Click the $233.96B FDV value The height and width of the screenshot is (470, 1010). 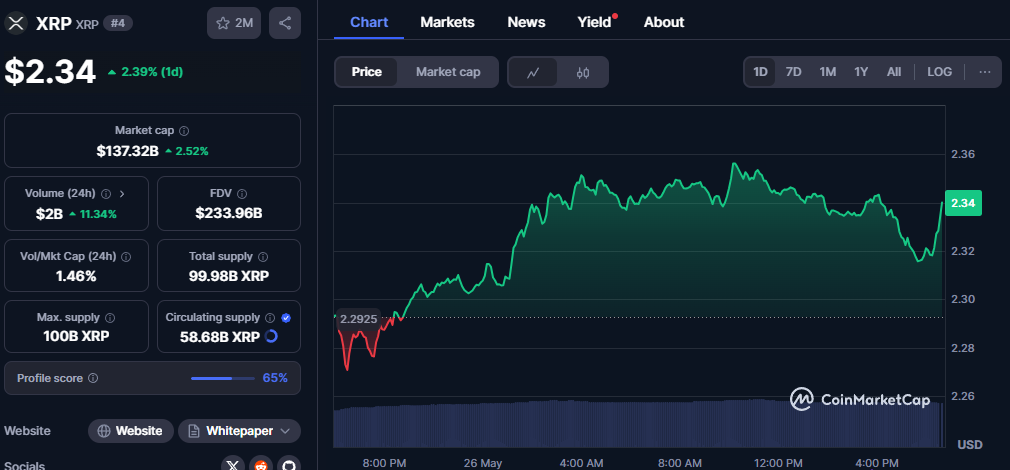(x=229, y=213)
